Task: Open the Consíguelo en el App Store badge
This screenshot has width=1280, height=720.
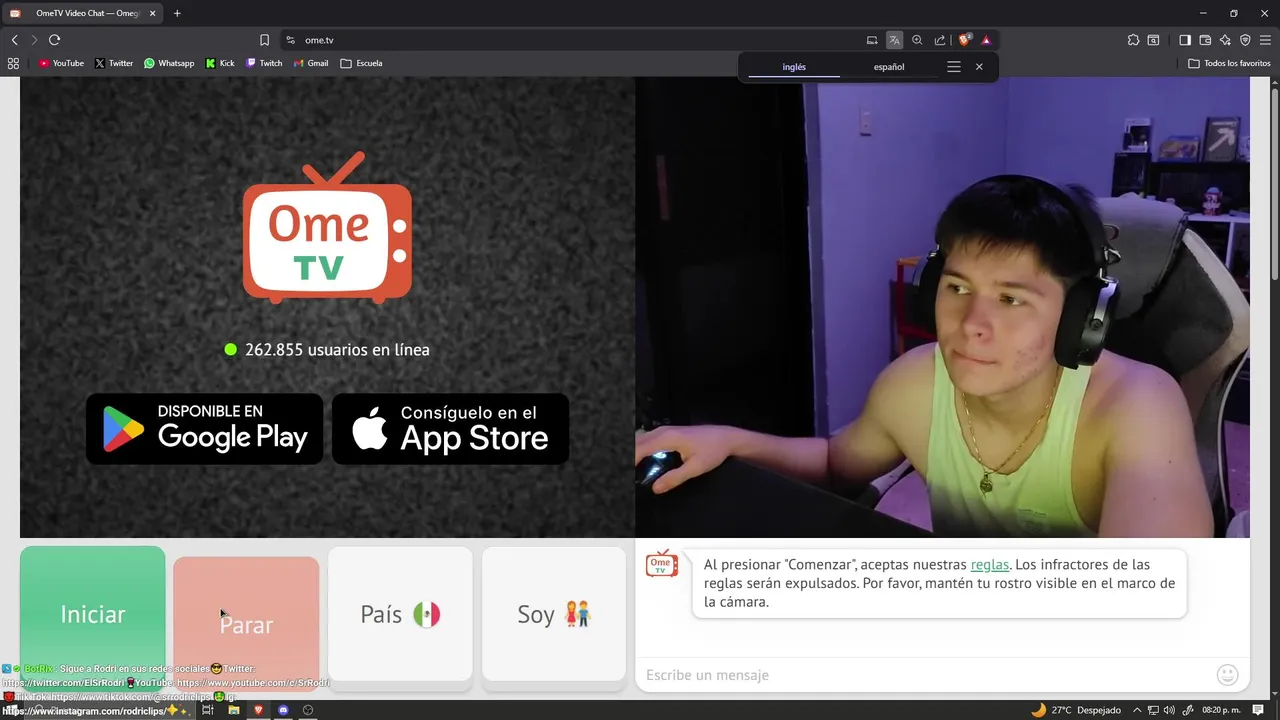Action: (450, 428)
